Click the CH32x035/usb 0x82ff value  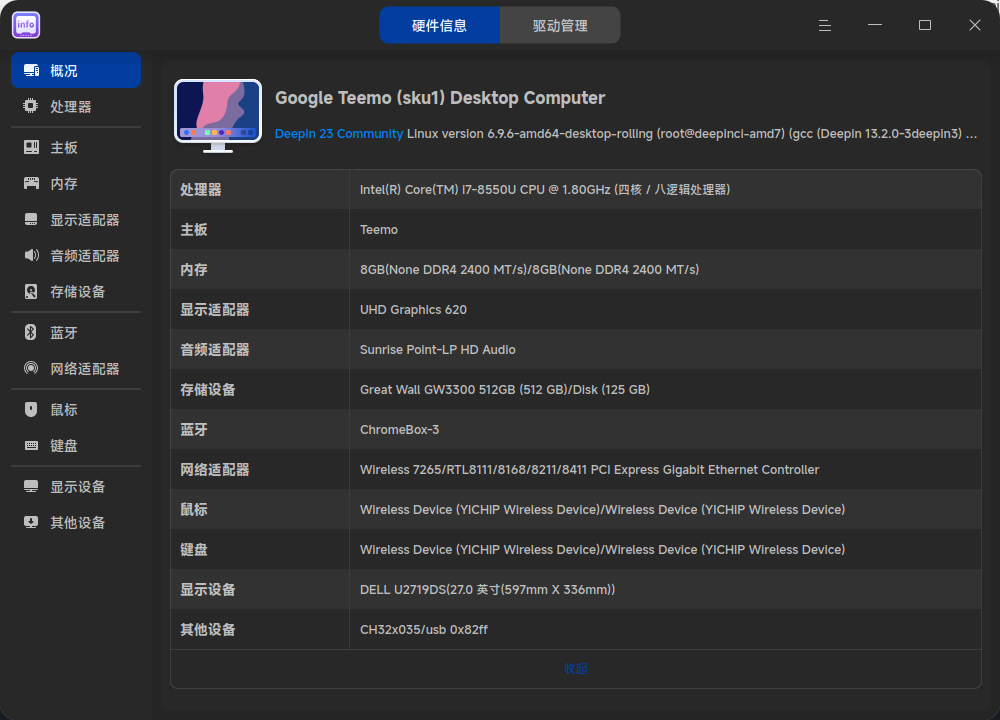tap(423, 630)
